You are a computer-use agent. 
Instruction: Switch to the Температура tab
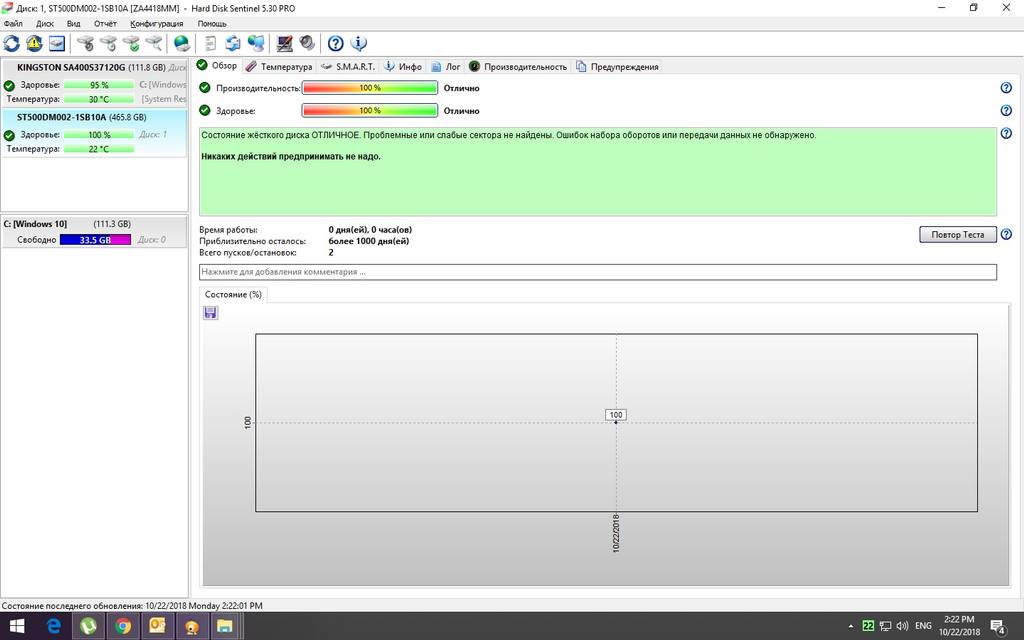tap(280, 67)
